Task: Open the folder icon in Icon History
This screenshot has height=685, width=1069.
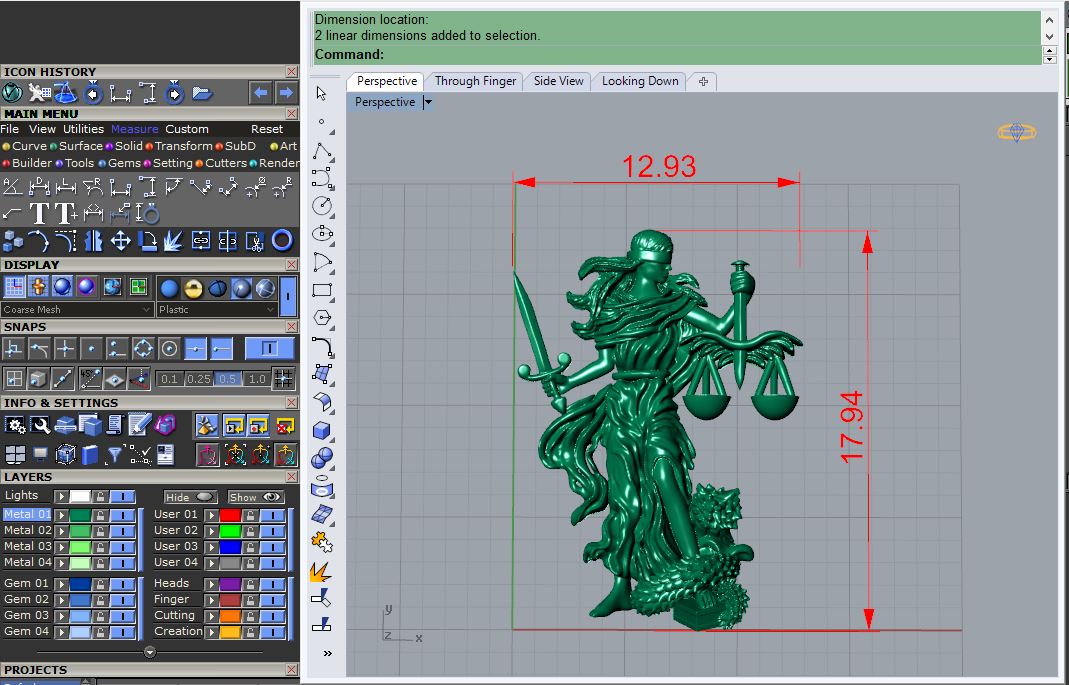Action: 202,93
